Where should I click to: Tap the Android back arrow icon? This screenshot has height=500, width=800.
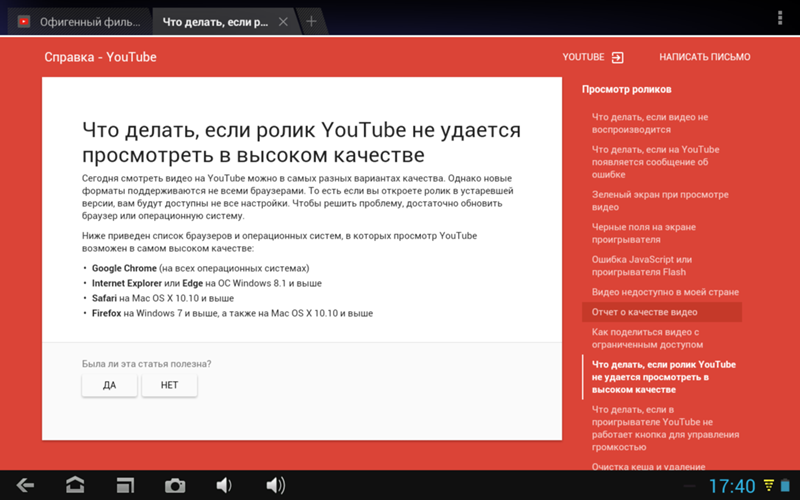pos(25,485)
